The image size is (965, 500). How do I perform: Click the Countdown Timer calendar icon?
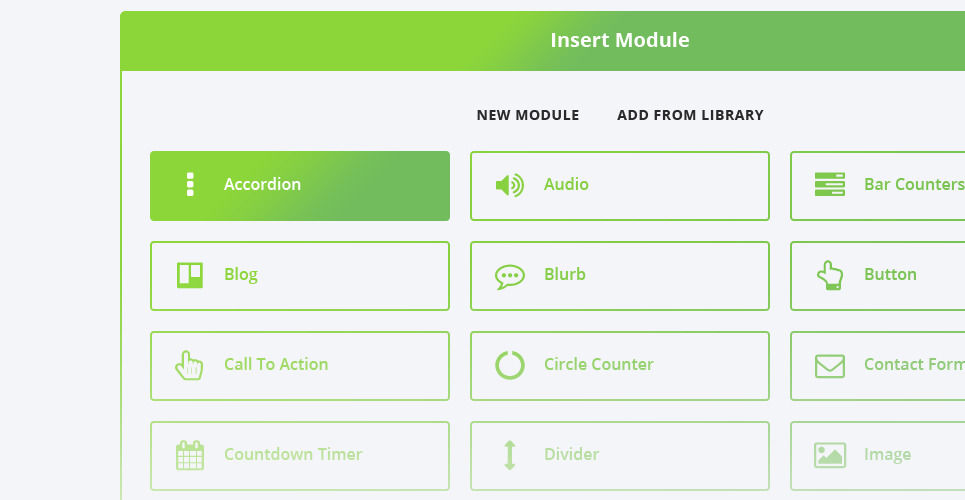pos(190,455)
